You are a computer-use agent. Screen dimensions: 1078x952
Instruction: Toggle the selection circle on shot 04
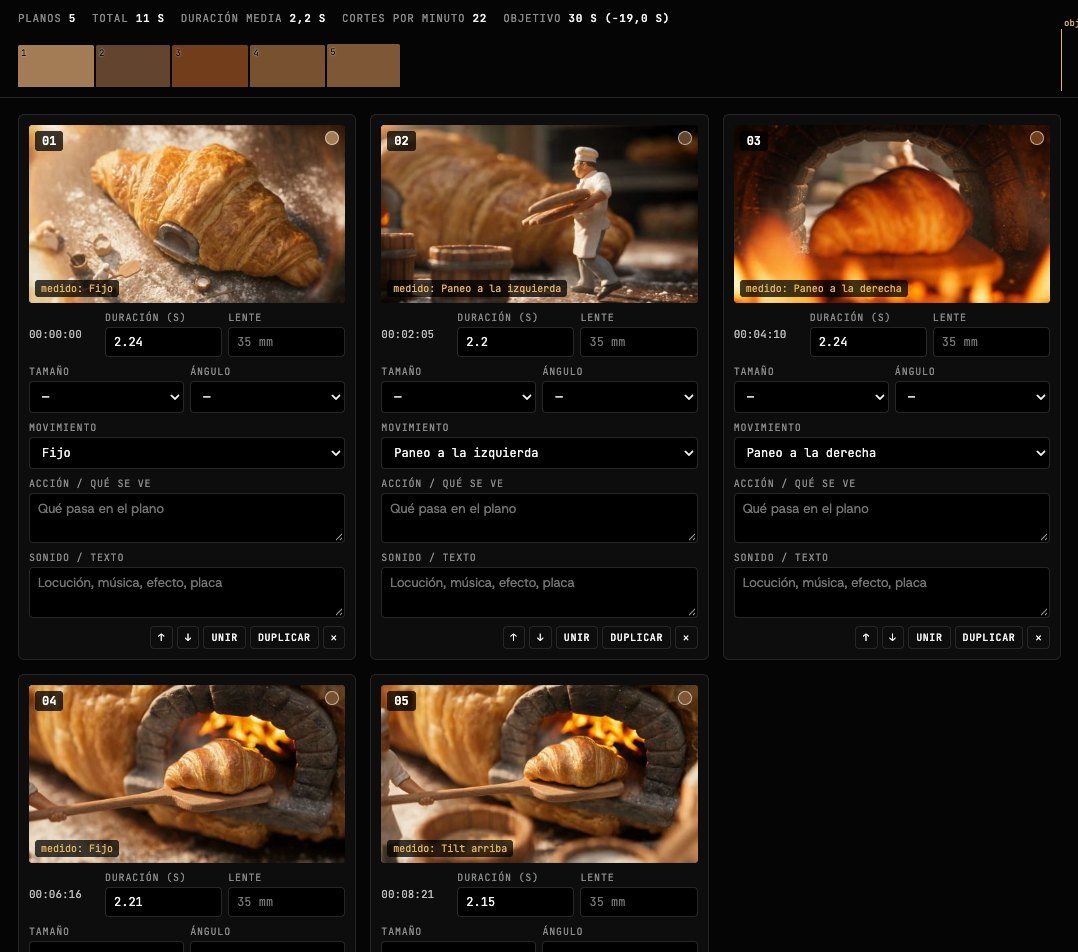point(332,698)
